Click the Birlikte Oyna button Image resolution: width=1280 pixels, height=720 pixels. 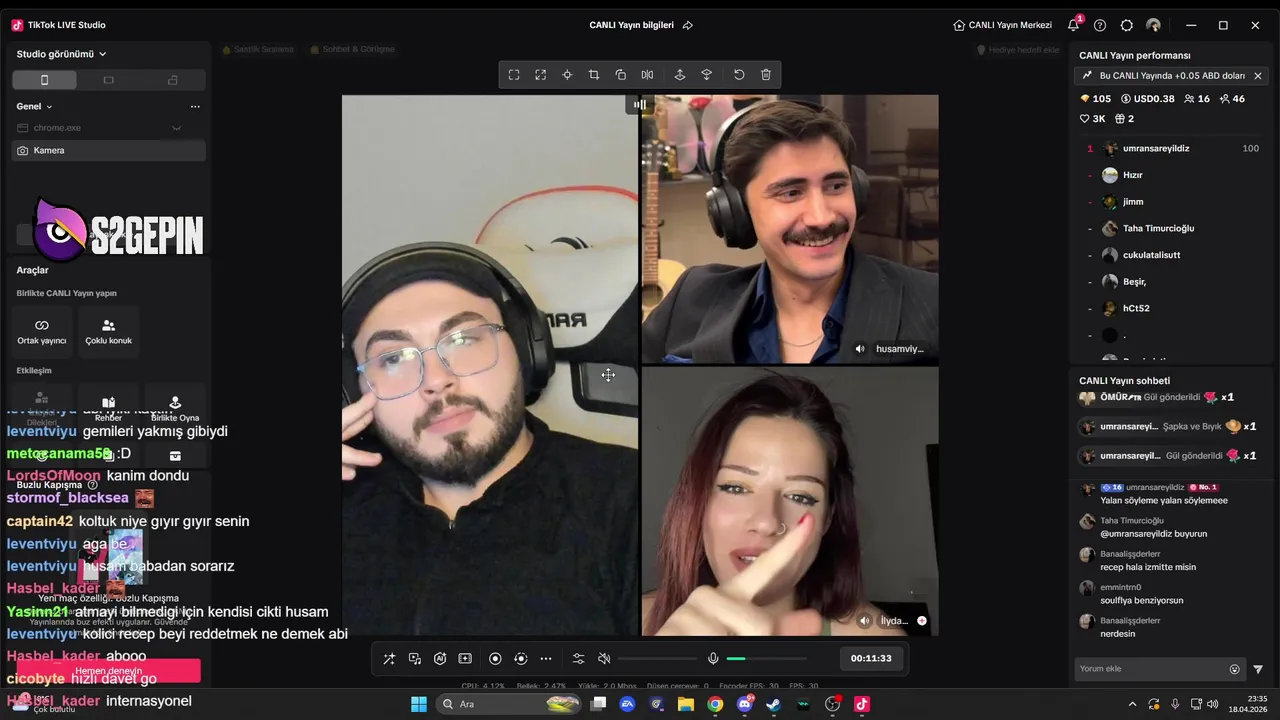click(175, 408)
